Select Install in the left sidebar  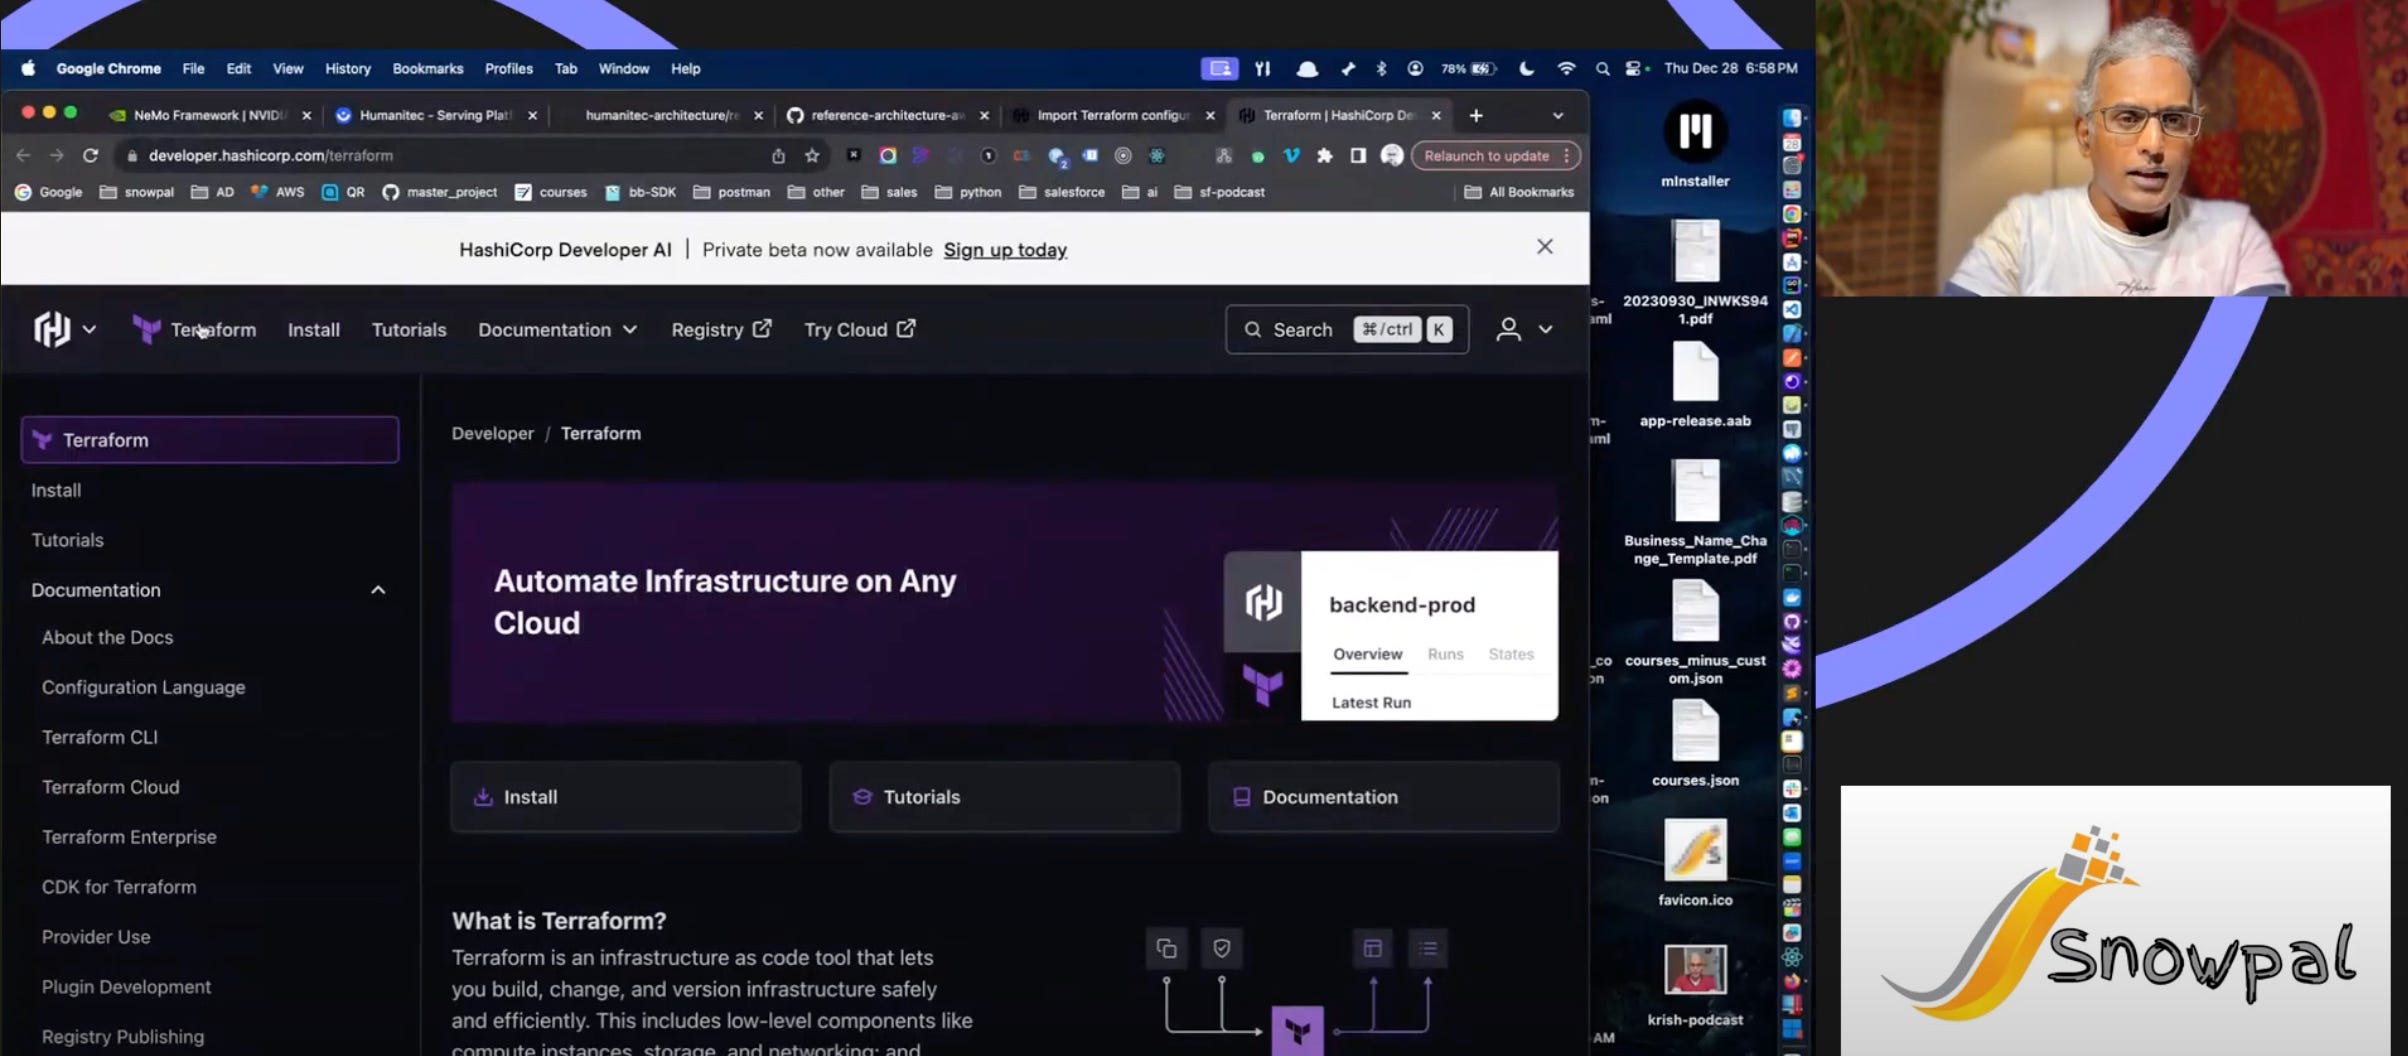tap(56, 490)
